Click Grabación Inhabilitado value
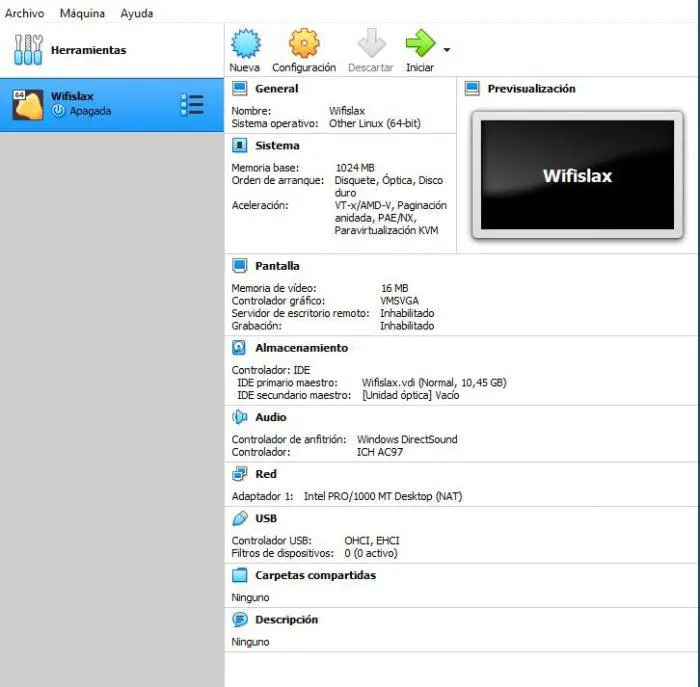700x687 pixels. [407, 325]
